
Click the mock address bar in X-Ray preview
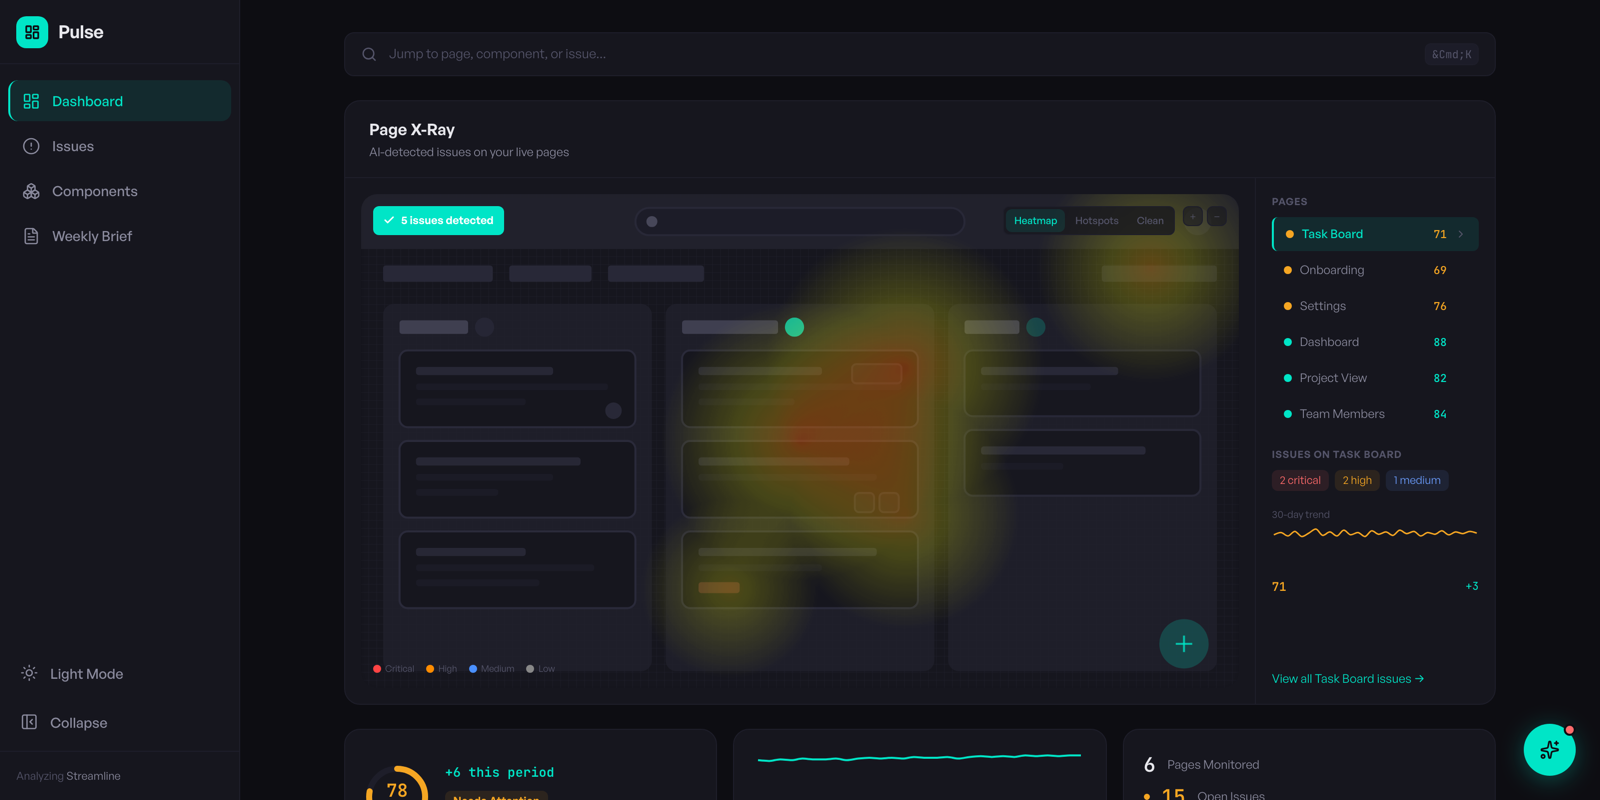800,221
